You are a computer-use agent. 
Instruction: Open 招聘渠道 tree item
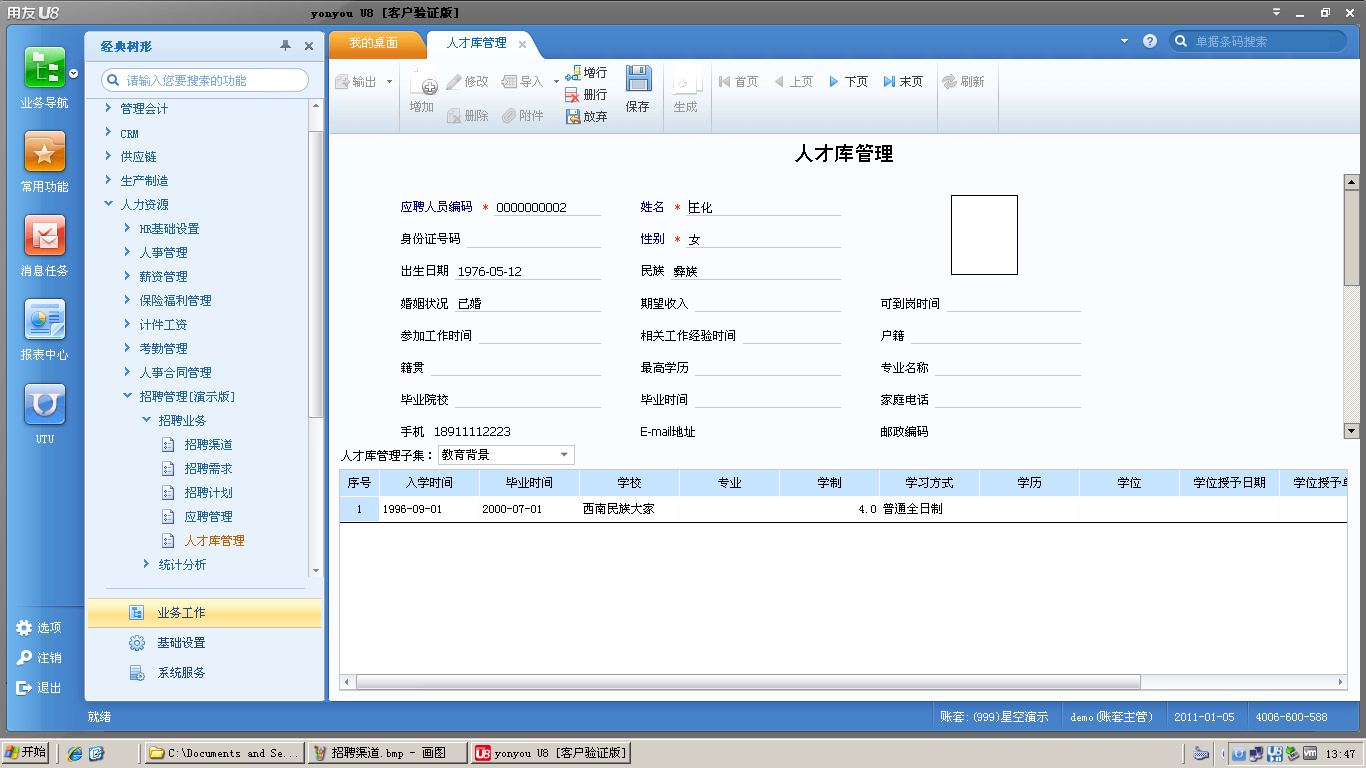click(x=208, y=444)
